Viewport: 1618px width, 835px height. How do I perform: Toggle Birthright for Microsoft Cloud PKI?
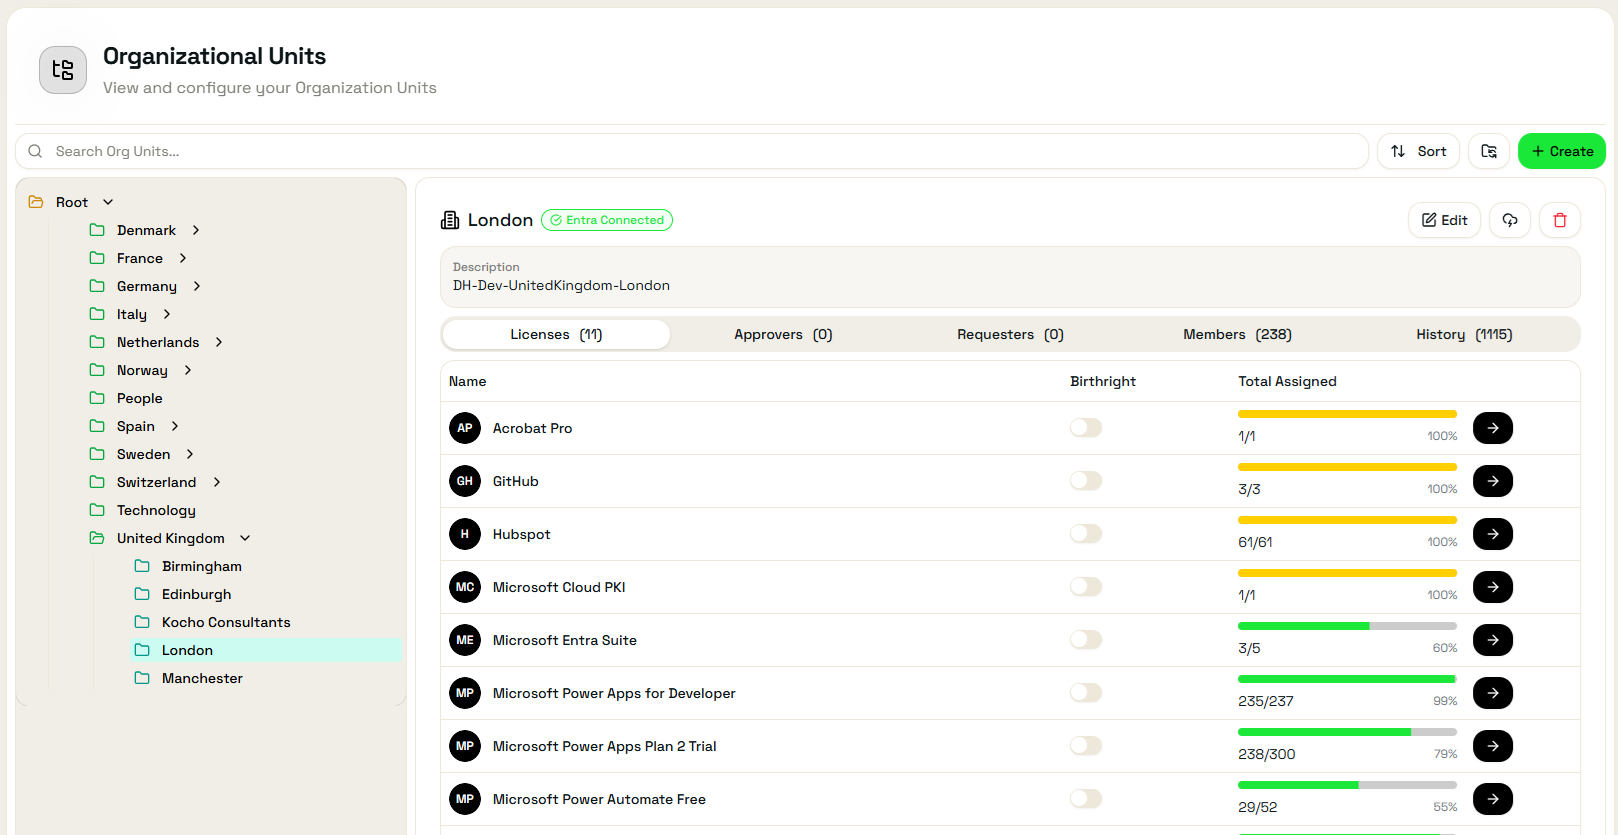click(1086, 587)
